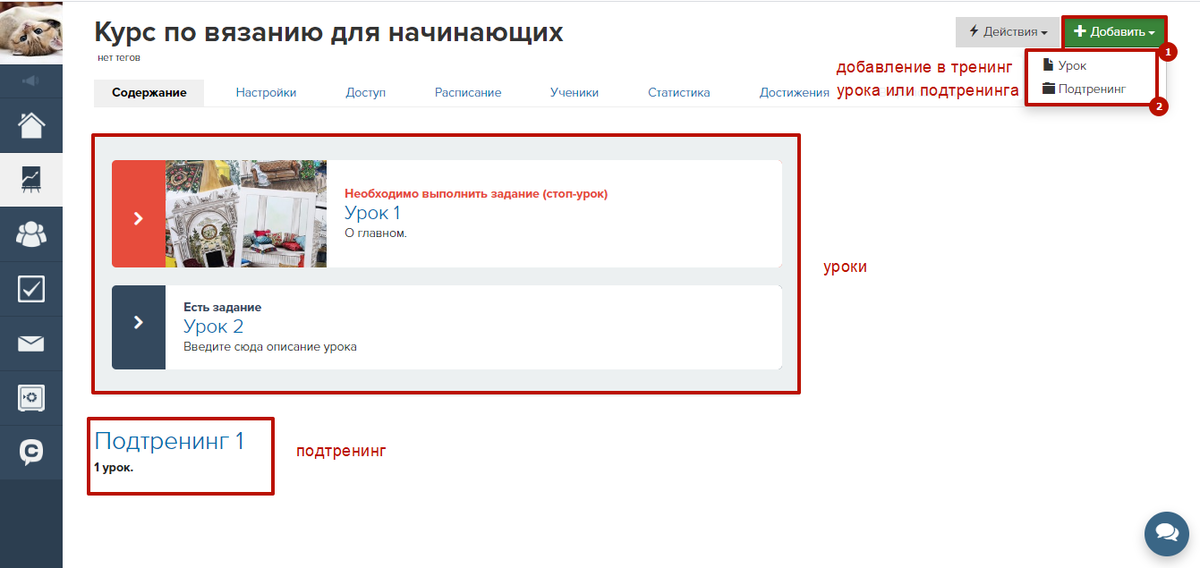Switch to the Расписание tab
Viewport: 1200px width, 568px height.
pyautogui.click(x=468, y=93)
